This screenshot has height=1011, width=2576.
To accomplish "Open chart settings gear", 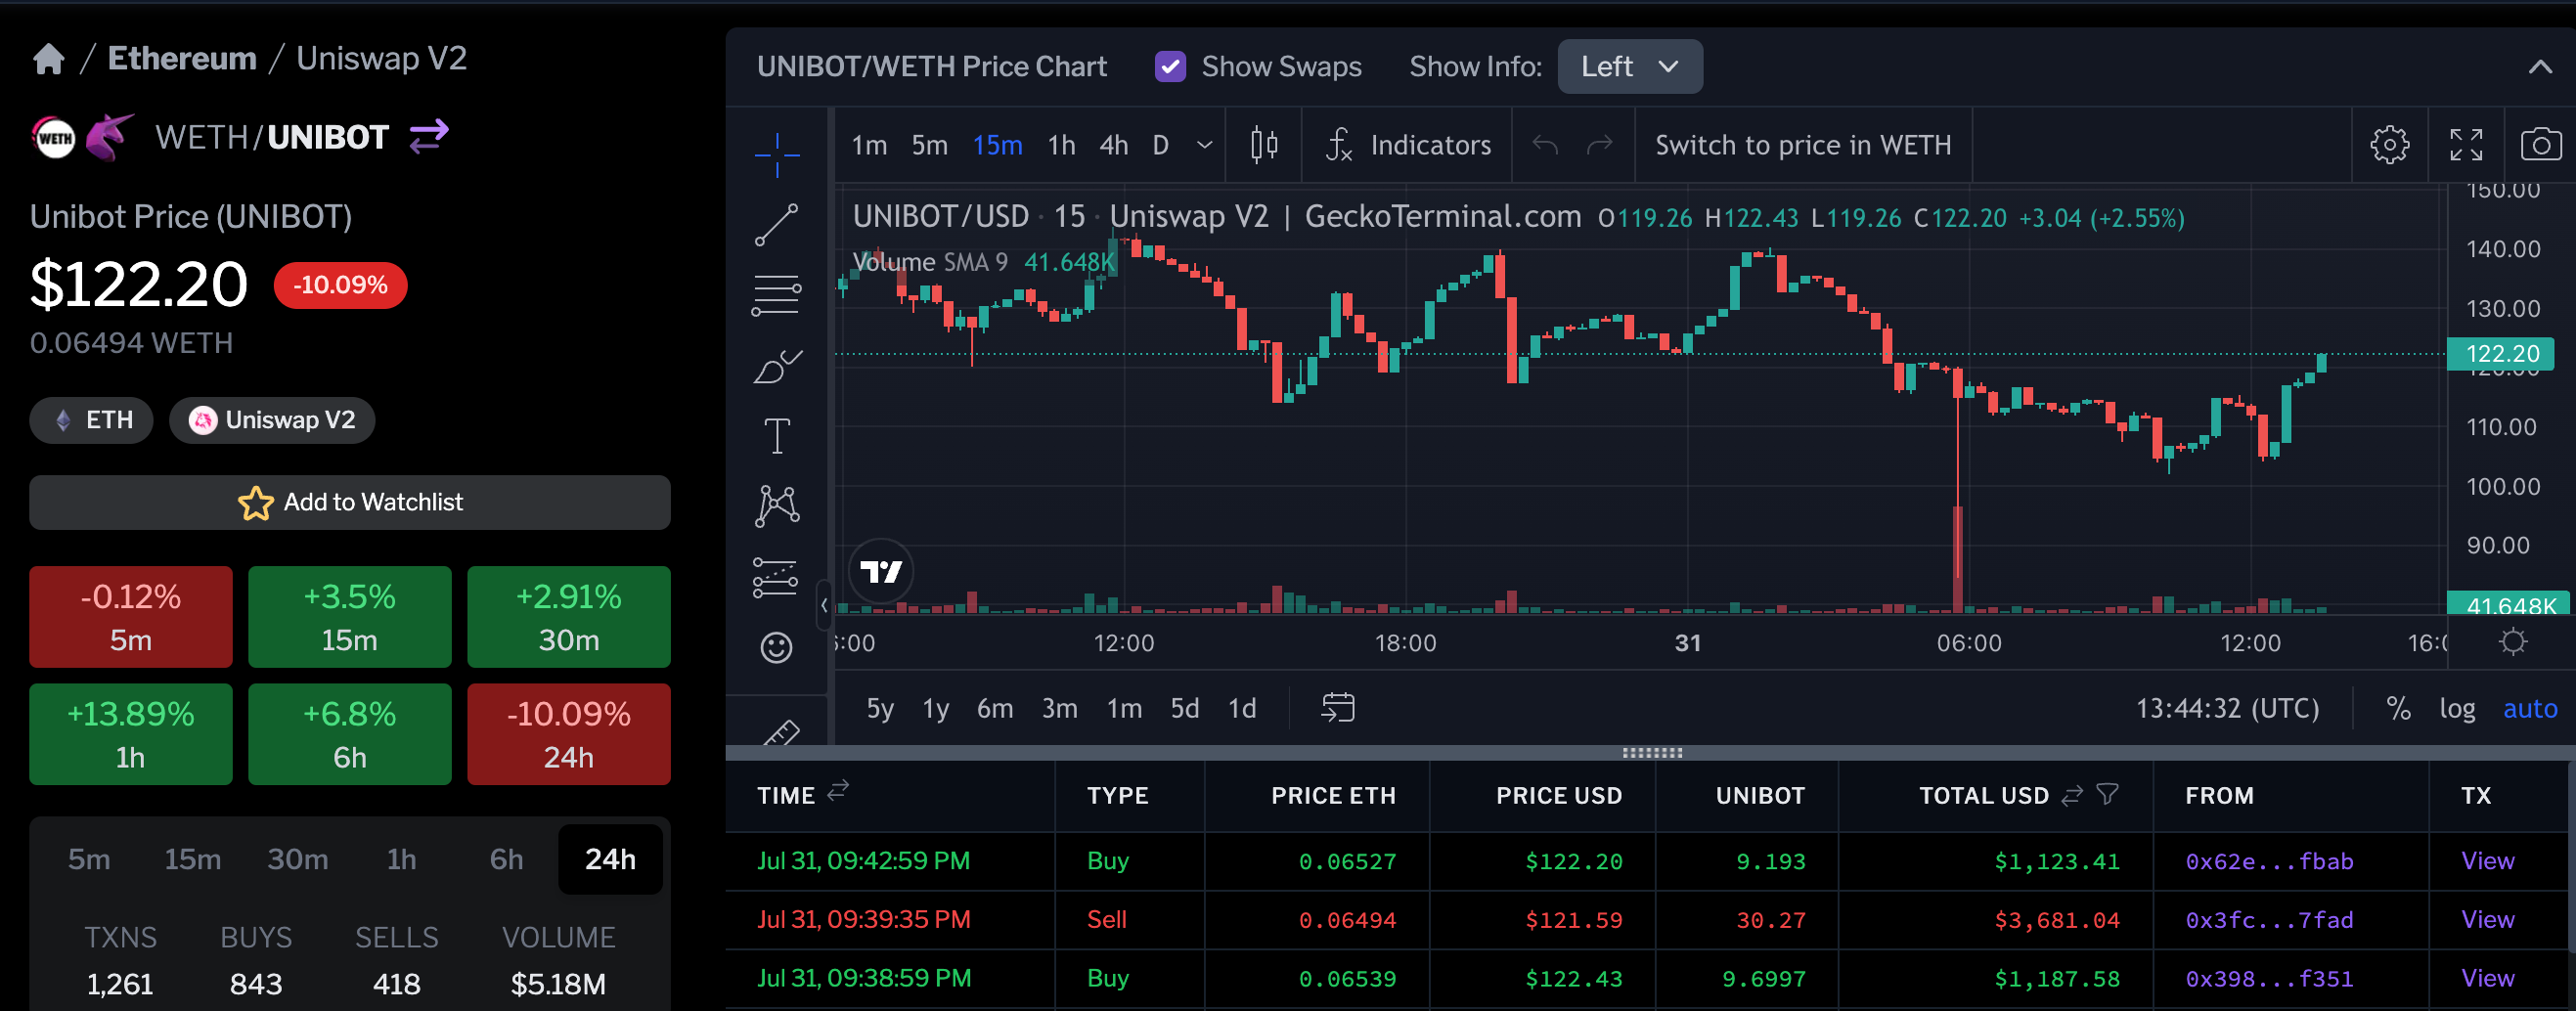I will pyautogui.click(x=2389, y=145).
